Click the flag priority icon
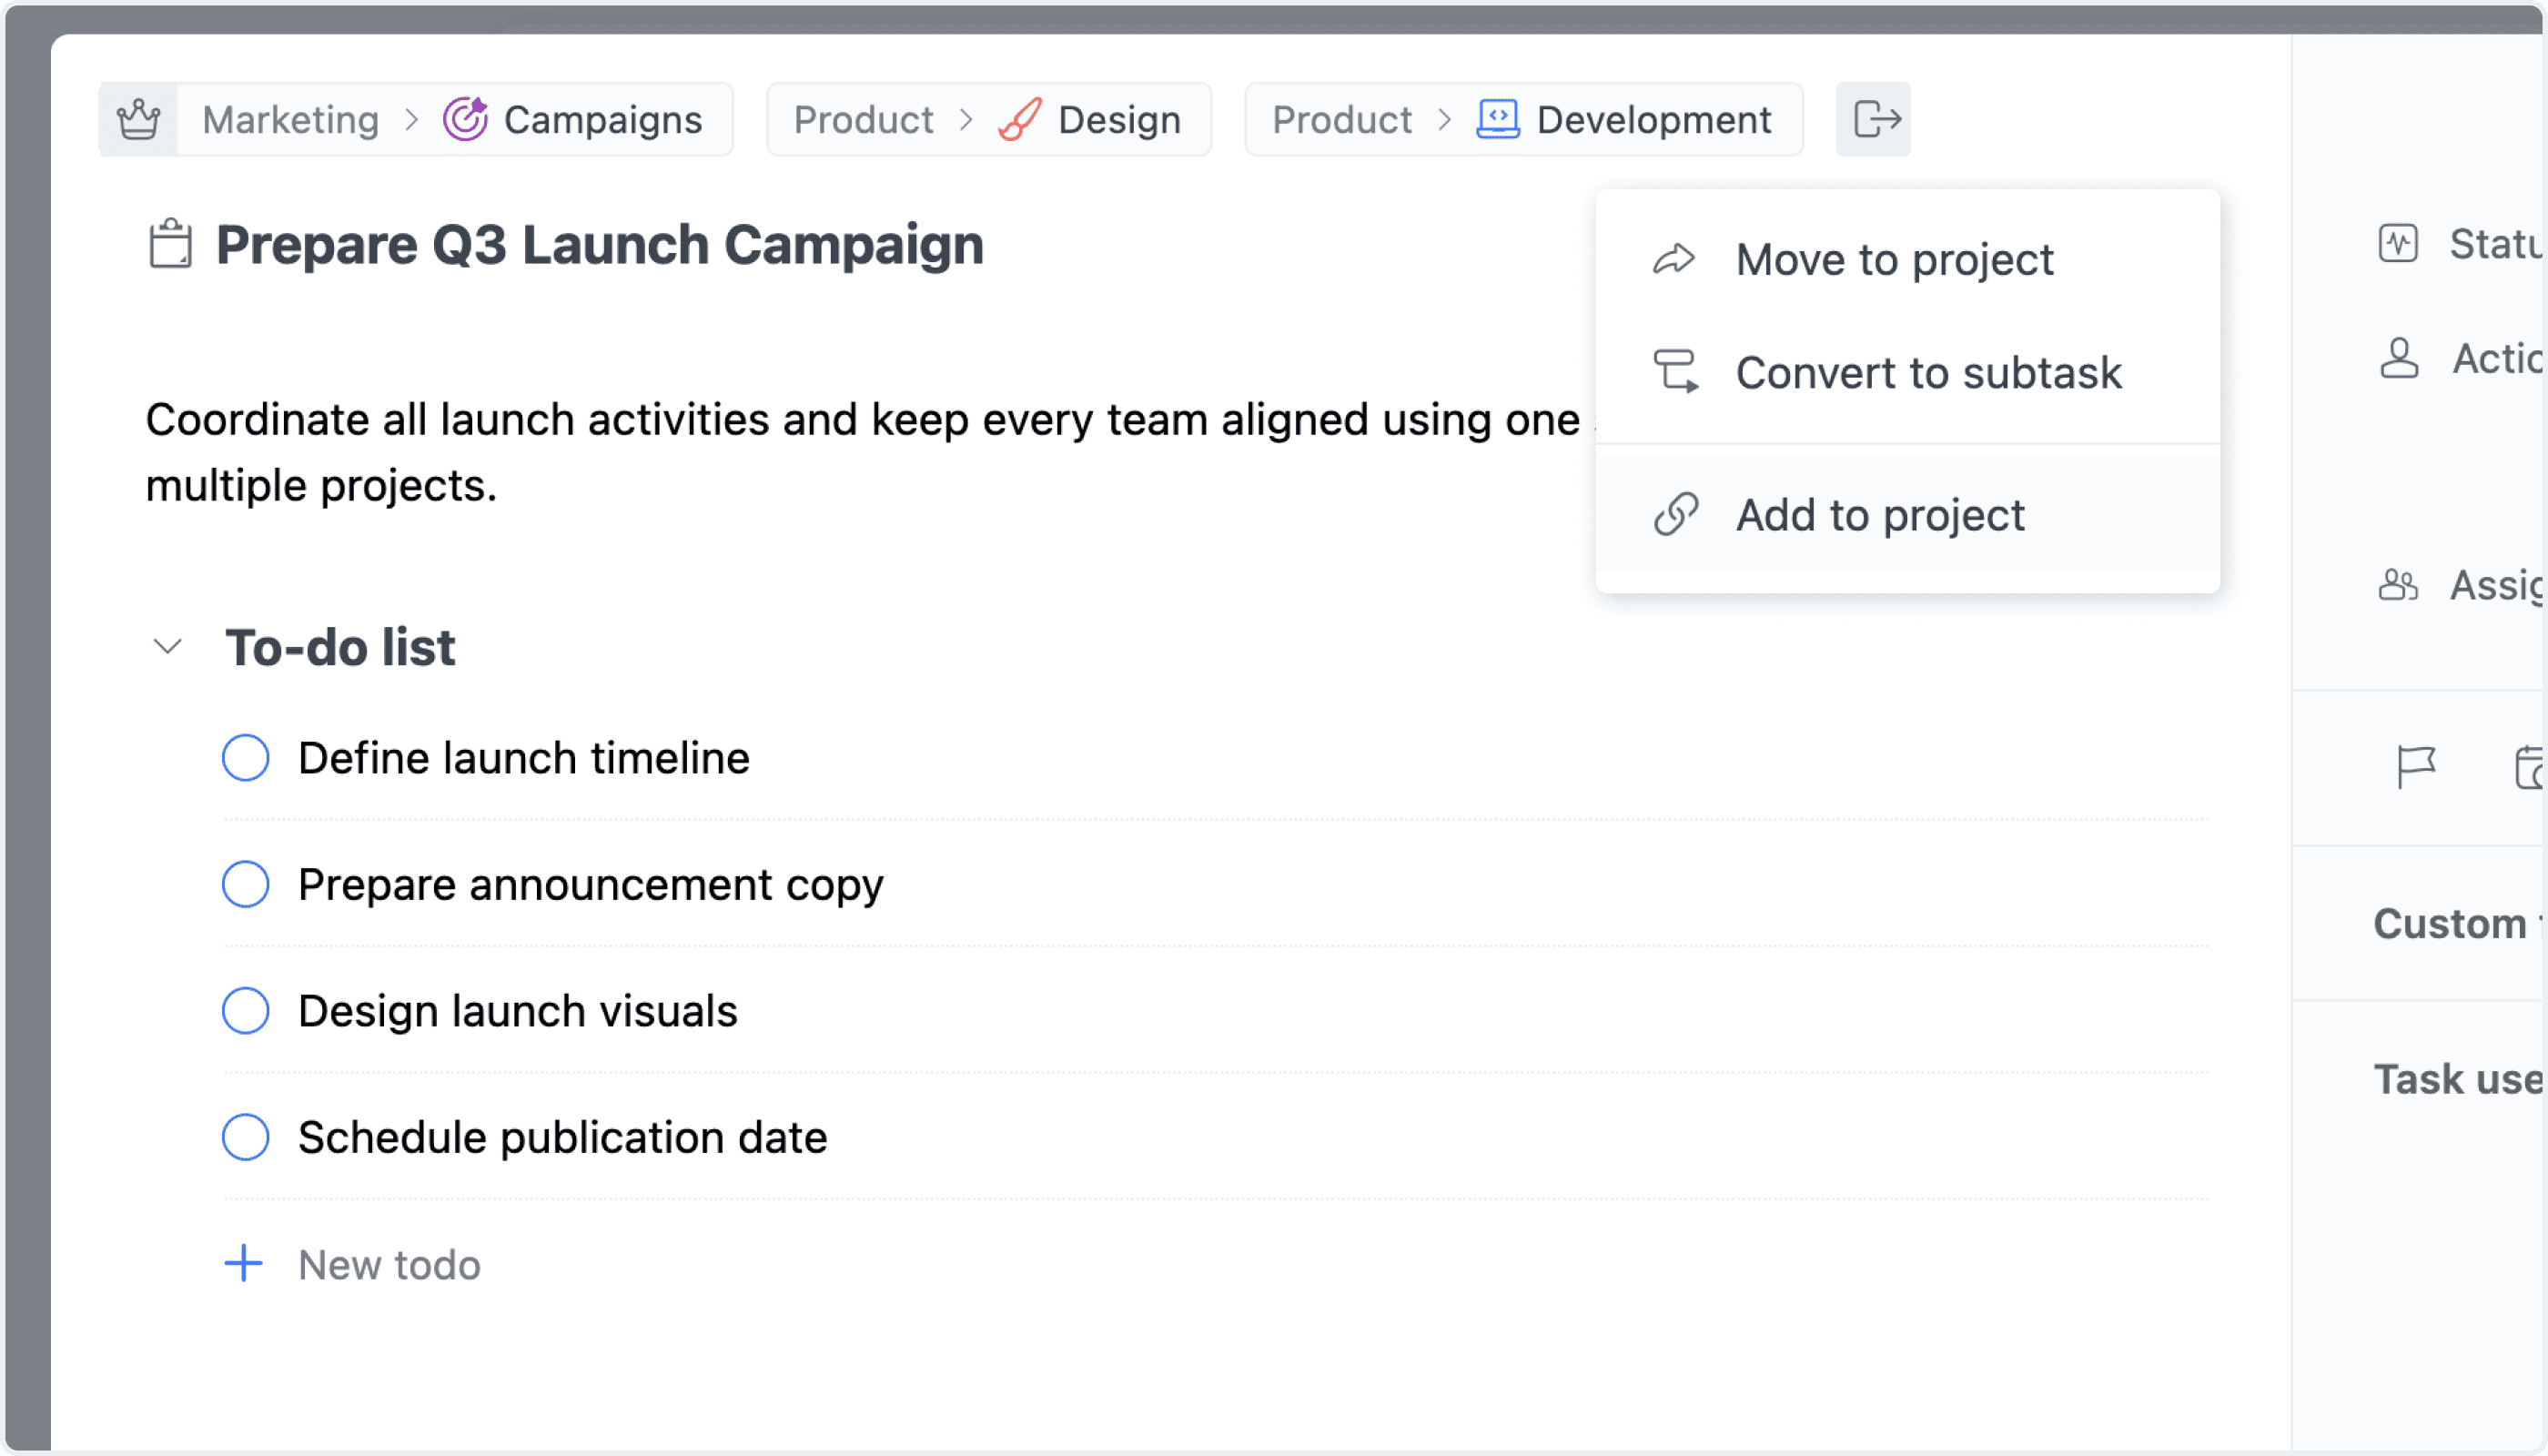This screenshot has height=1456, width=2548. 2416,767
